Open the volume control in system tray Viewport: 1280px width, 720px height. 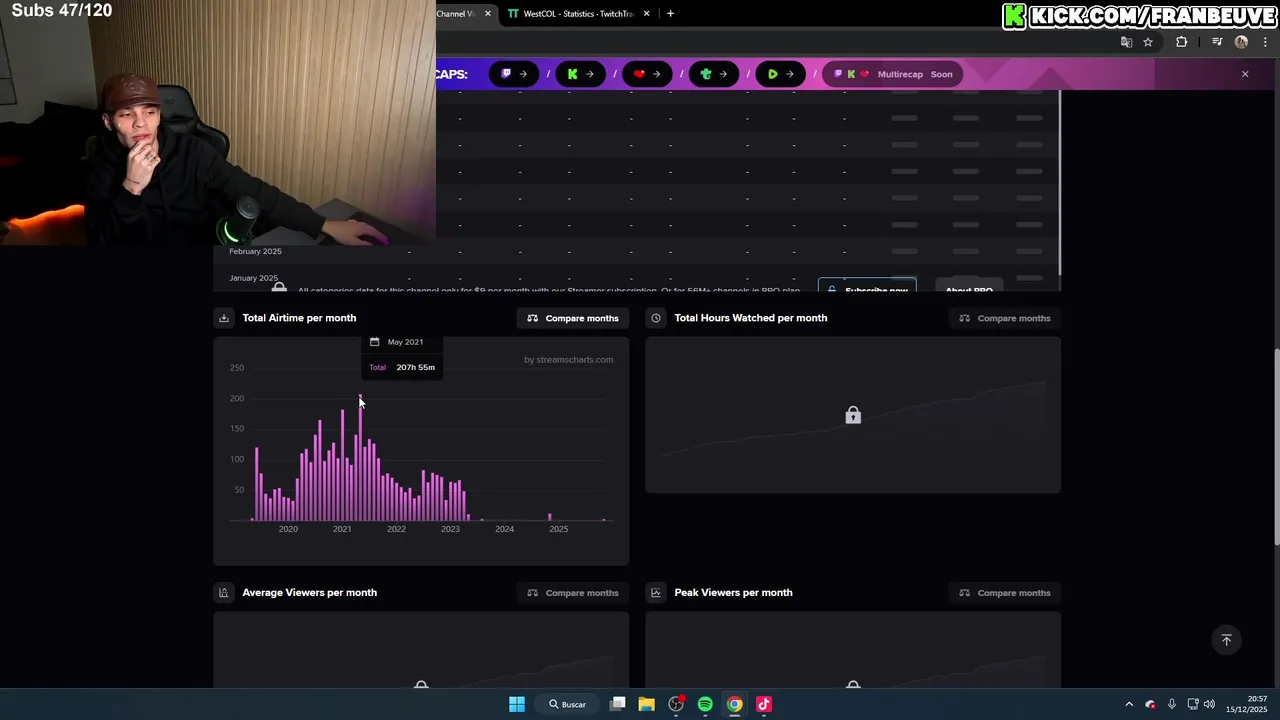[1209, 704]
